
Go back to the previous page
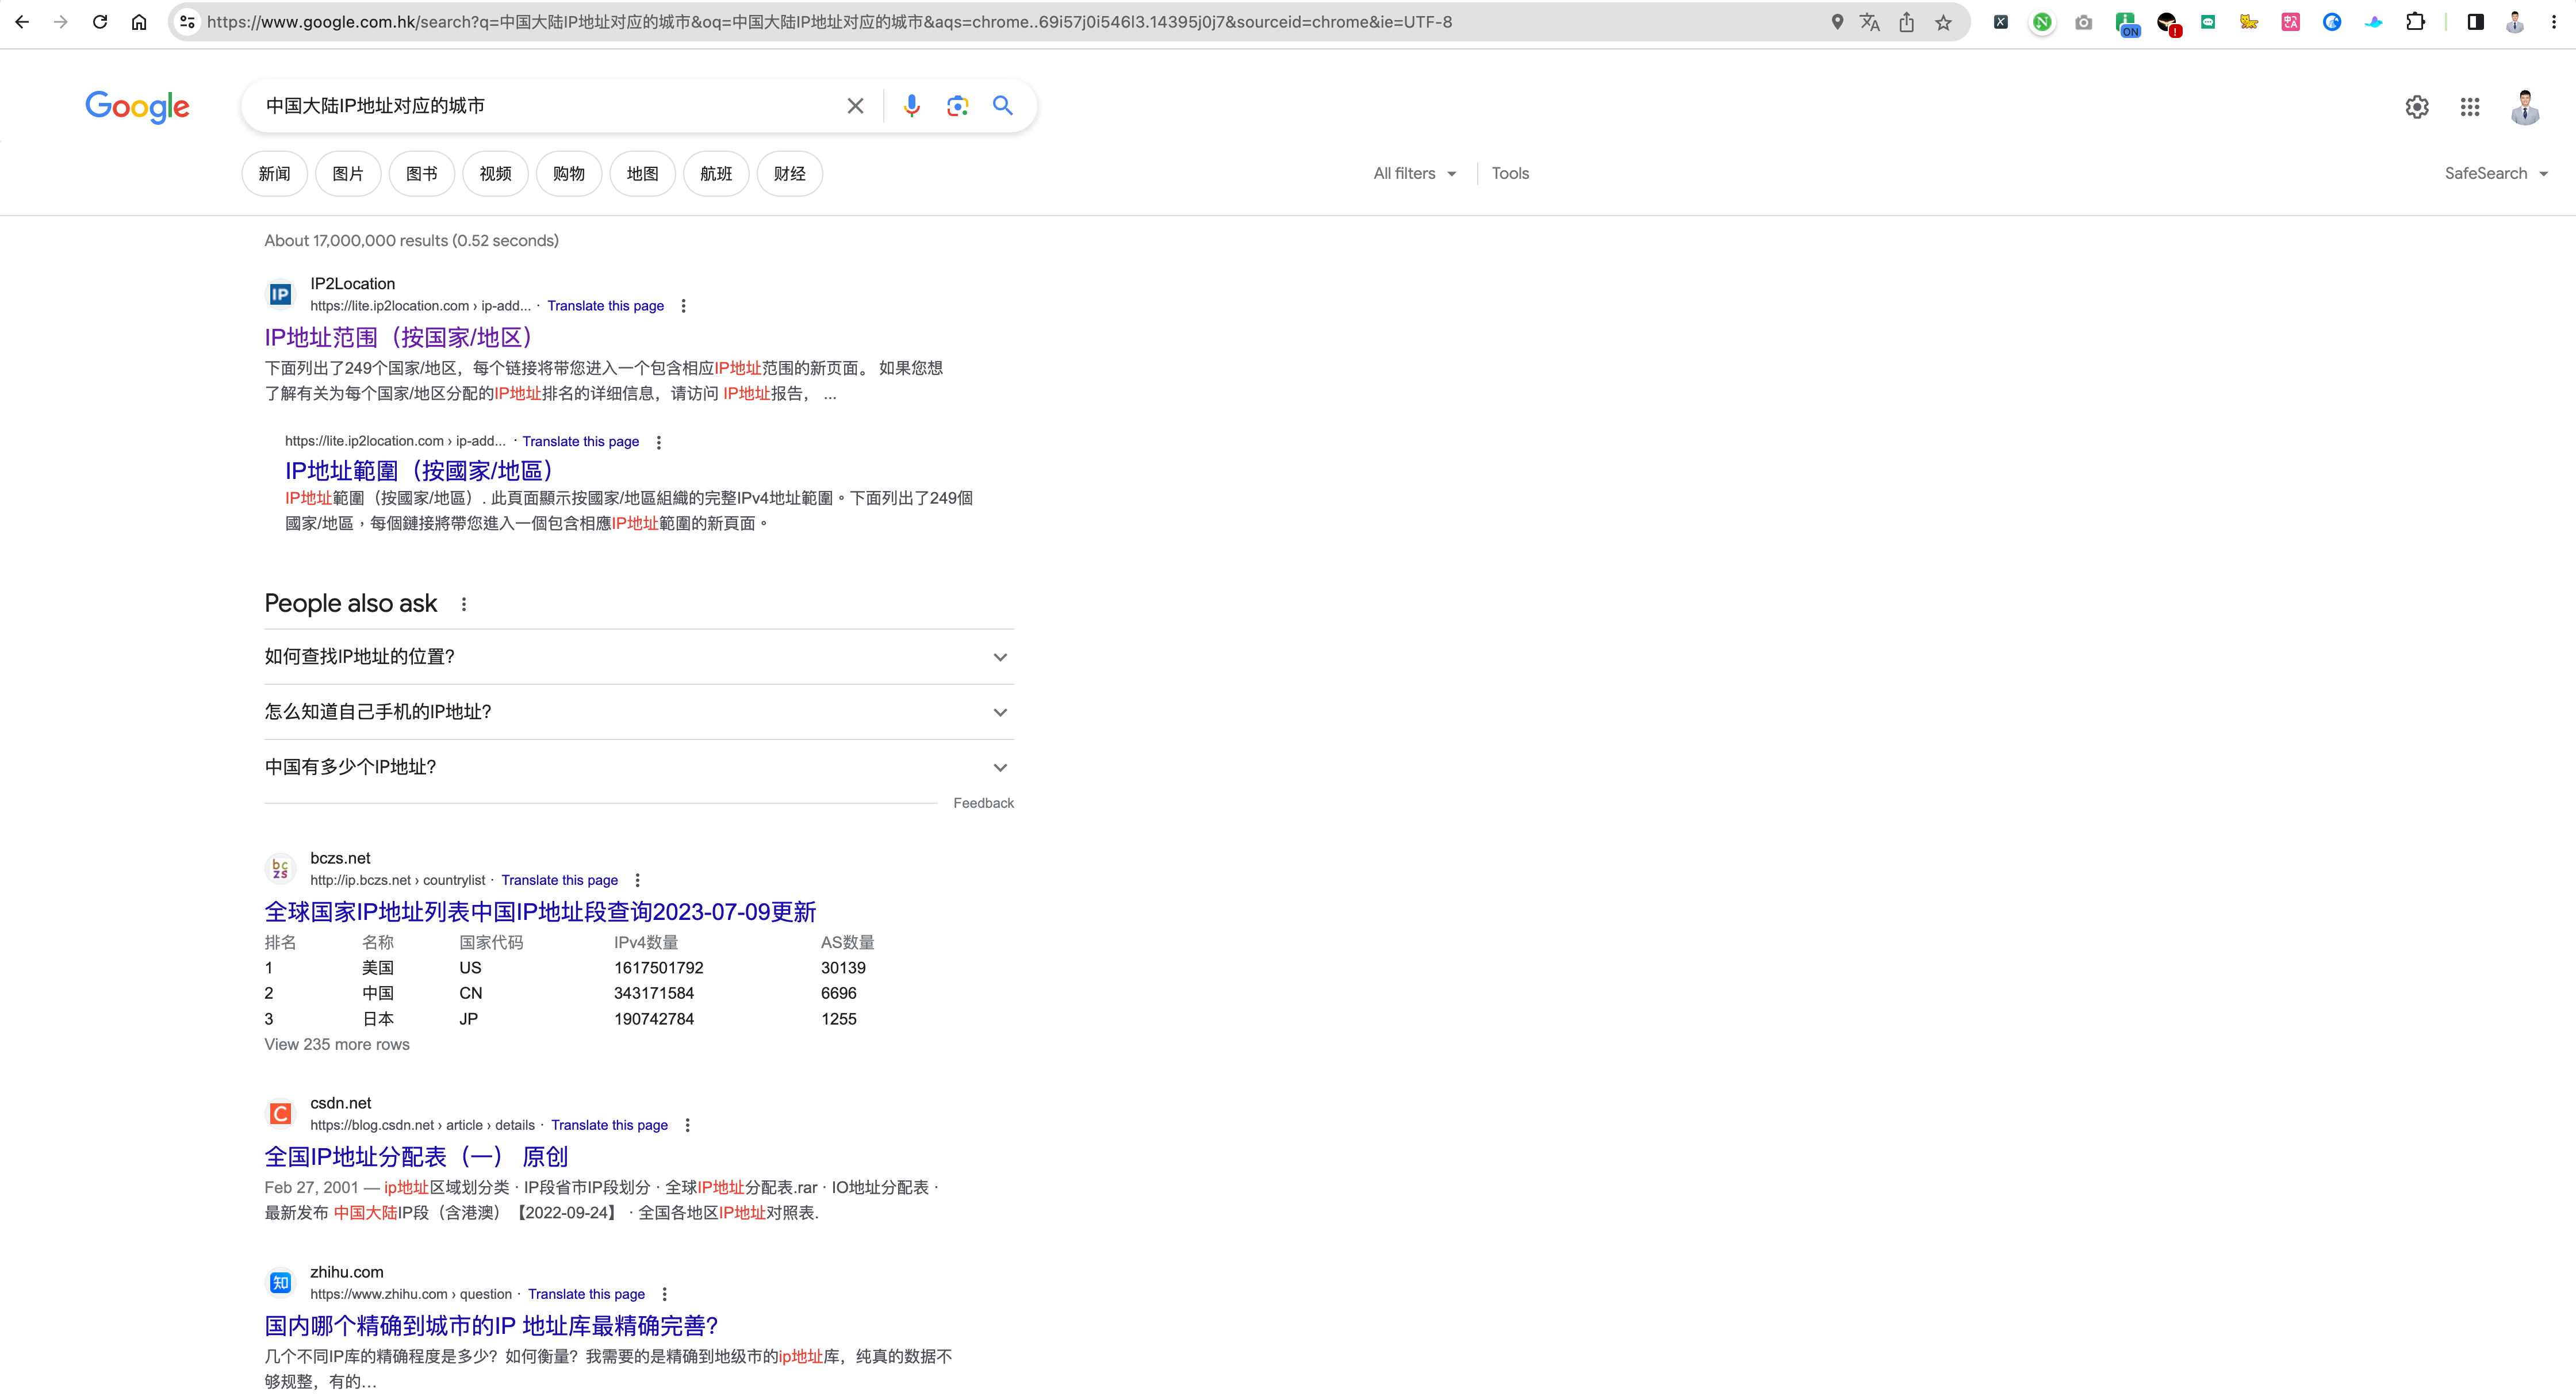coord(22,22)
